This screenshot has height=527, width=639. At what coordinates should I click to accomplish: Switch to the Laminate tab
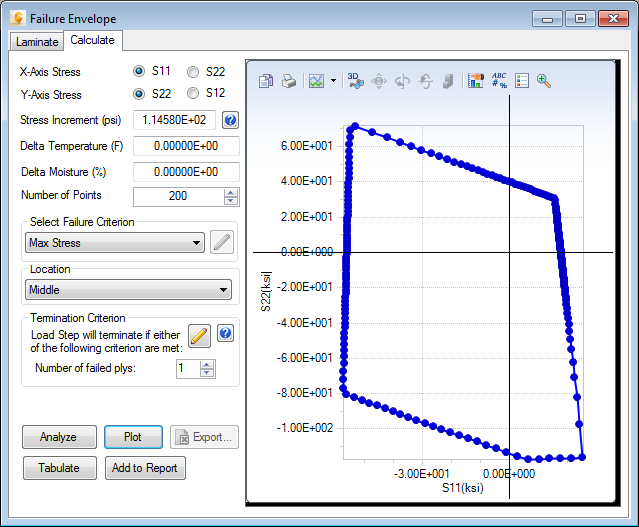(37, 42)
